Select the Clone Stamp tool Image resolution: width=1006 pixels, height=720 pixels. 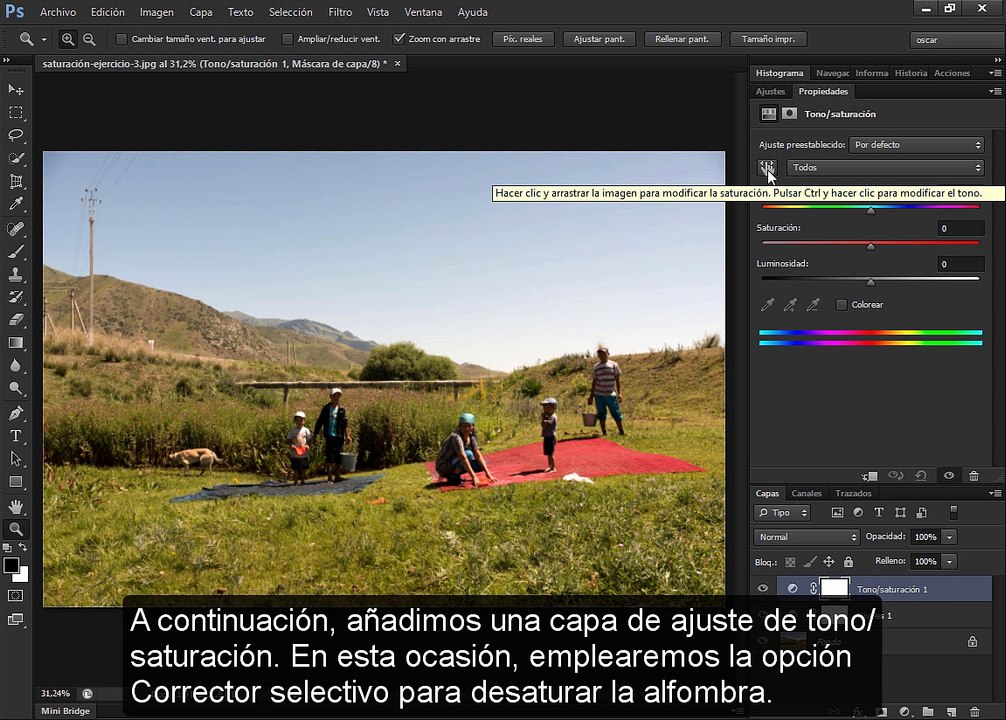[x=16, y=275]
